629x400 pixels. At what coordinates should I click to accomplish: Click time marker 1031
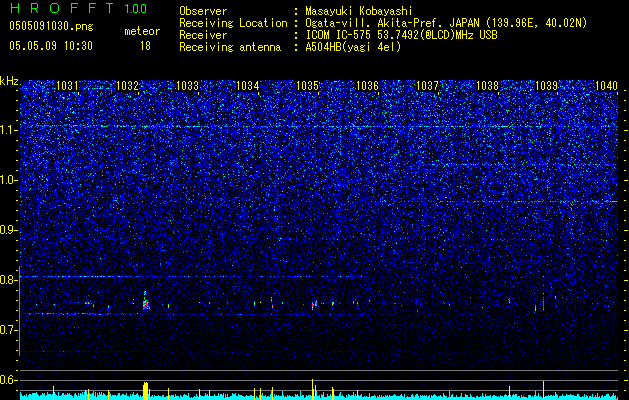(67, 85)
